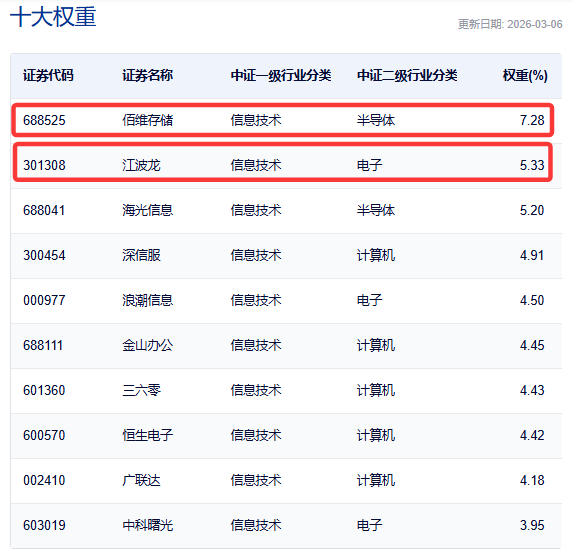
Task: Click 信息技术 in the 广联达 row
Action: 256,480
